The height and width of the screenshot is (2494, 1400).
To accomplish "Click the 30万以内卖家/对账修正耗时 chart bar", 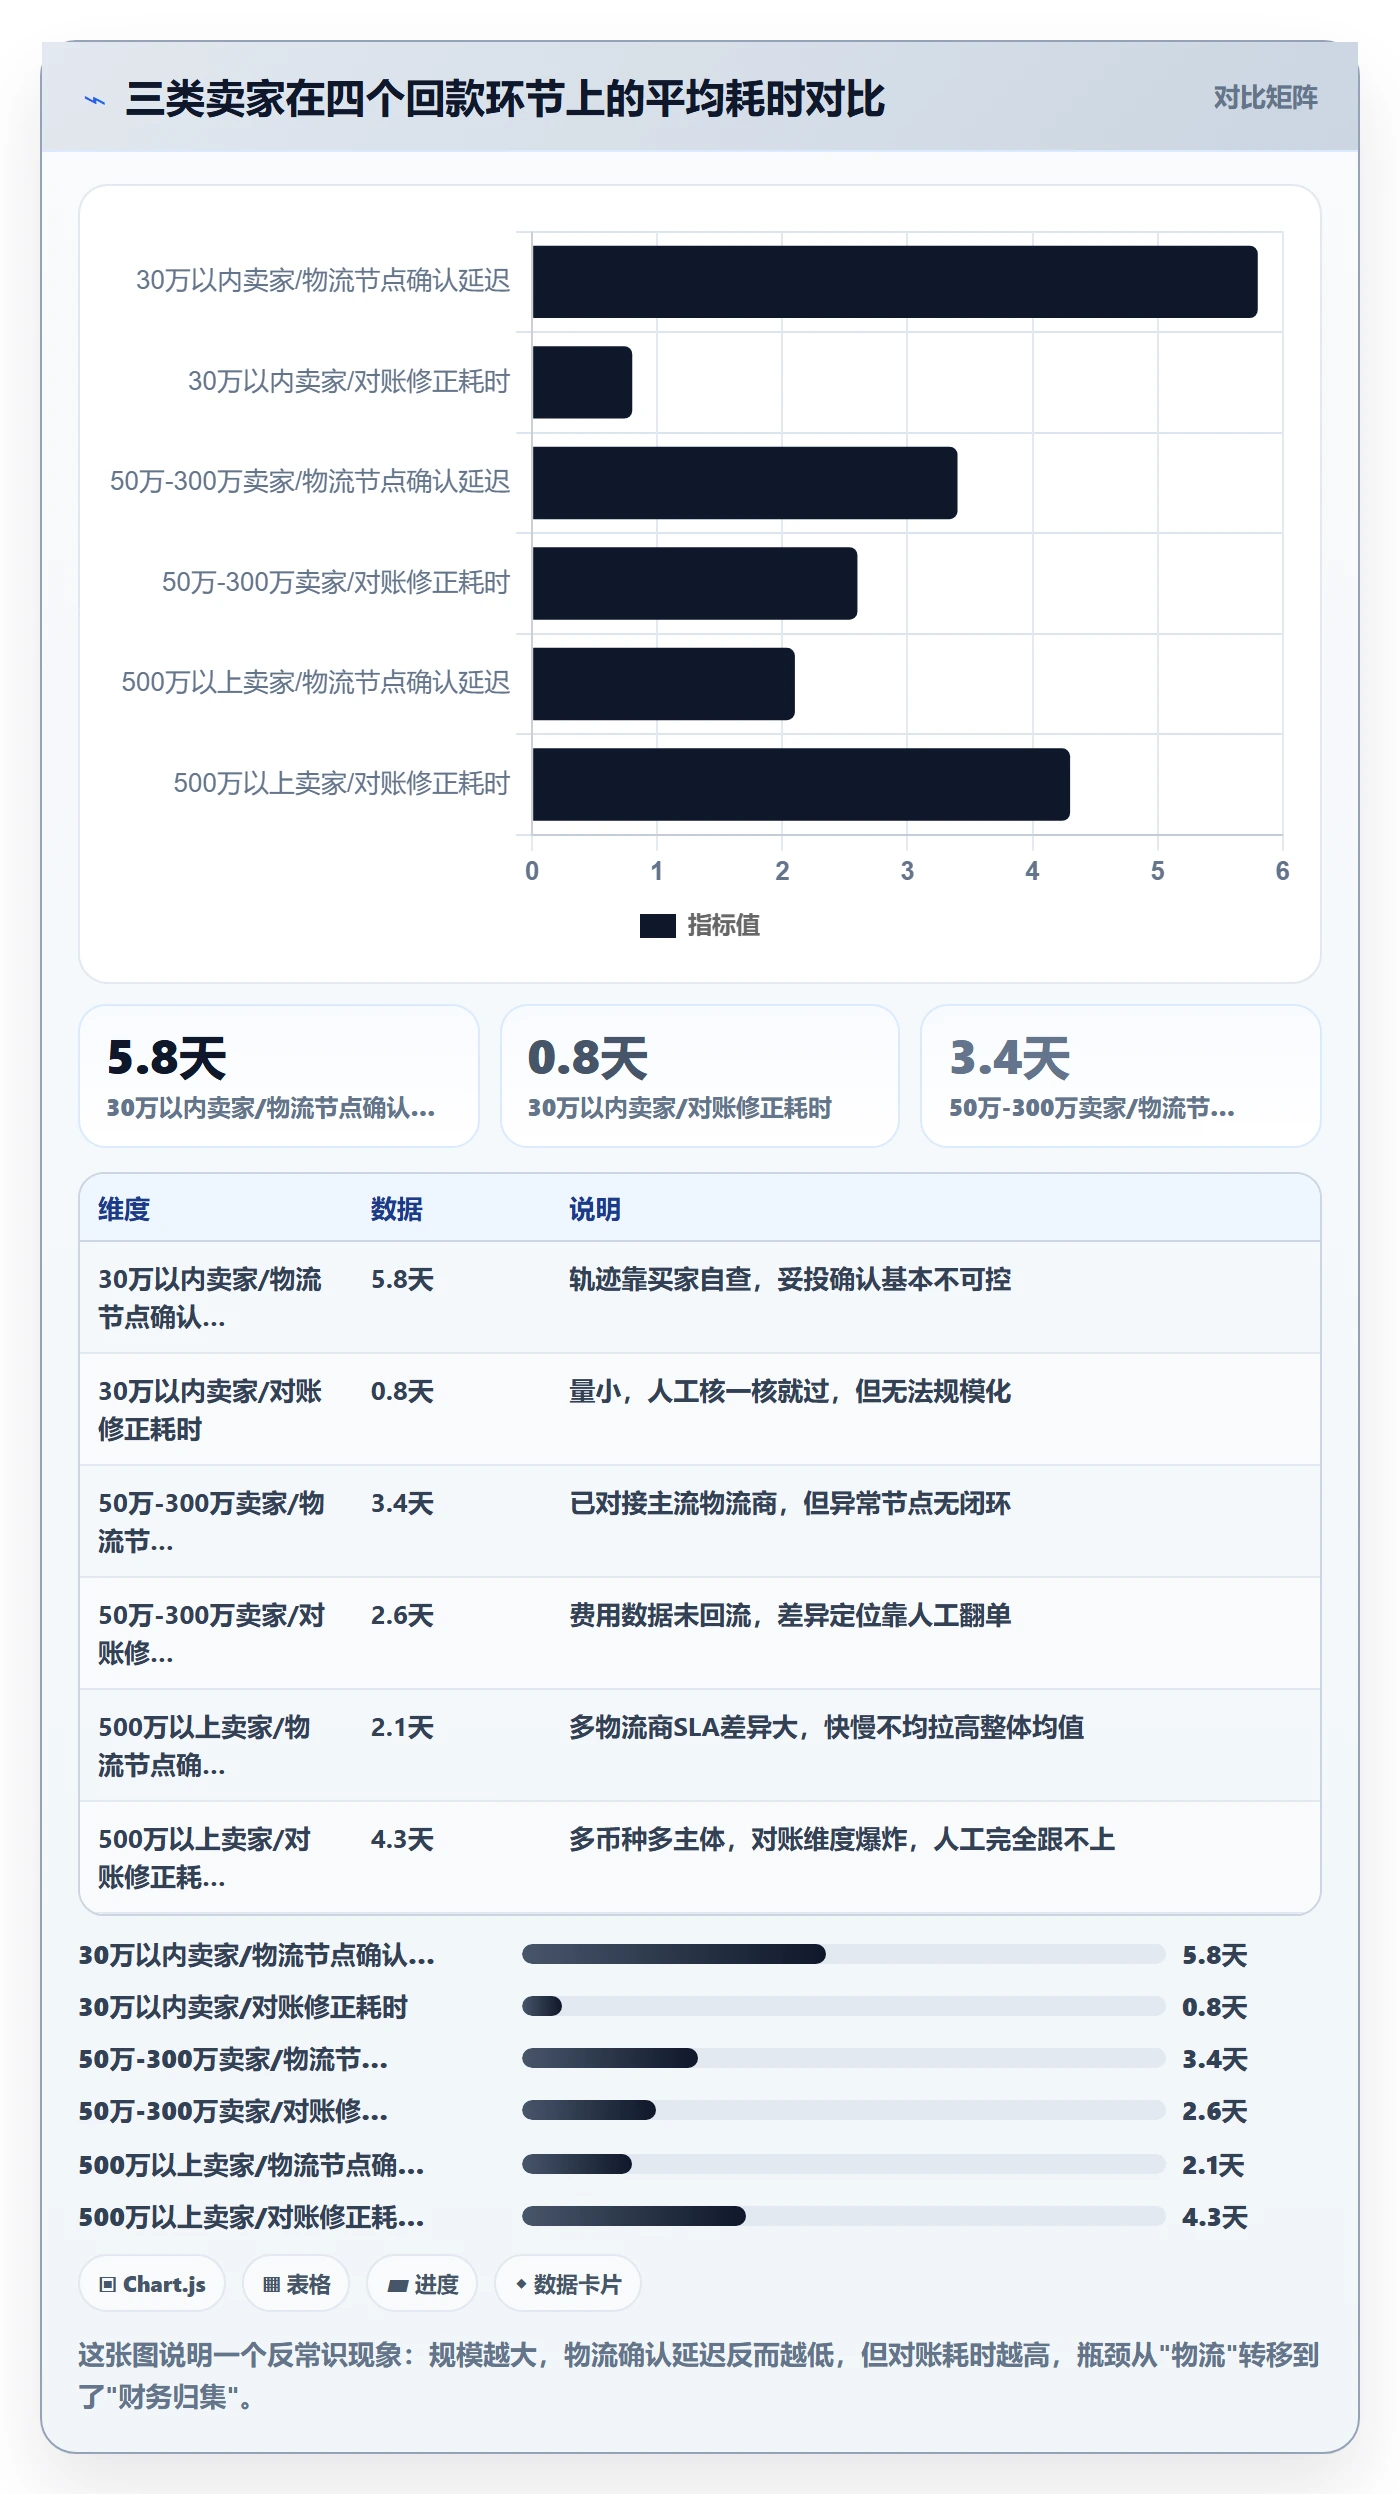I will pyautogui.click(x=582, y=382).
